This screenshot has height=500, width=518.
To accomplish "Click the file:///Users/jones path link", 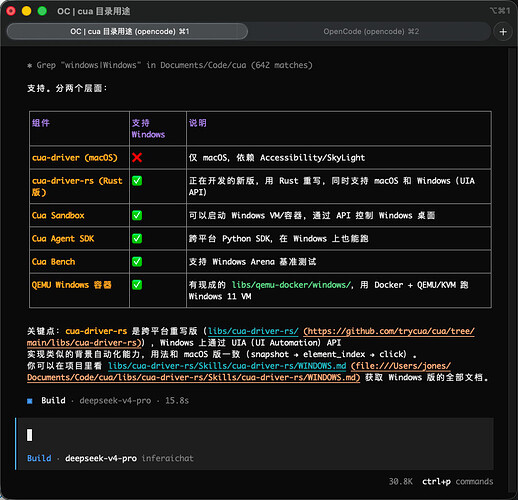I will coord(401,366).
